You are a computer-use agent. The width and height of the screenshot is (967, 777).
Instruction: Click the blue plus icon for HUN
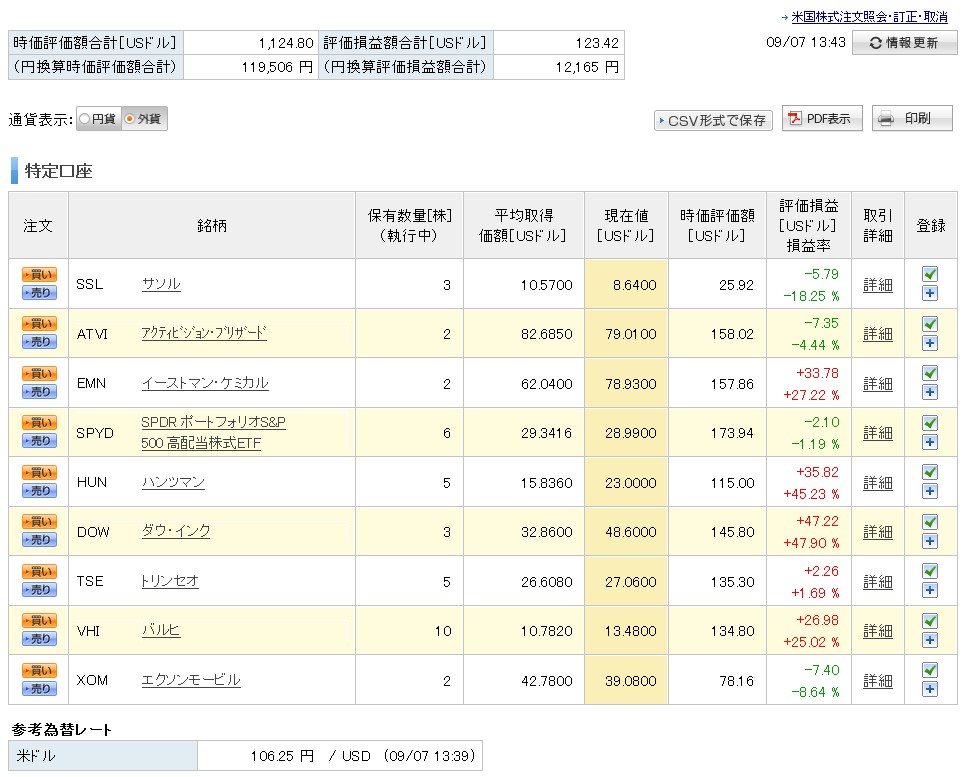pos(929,491)
